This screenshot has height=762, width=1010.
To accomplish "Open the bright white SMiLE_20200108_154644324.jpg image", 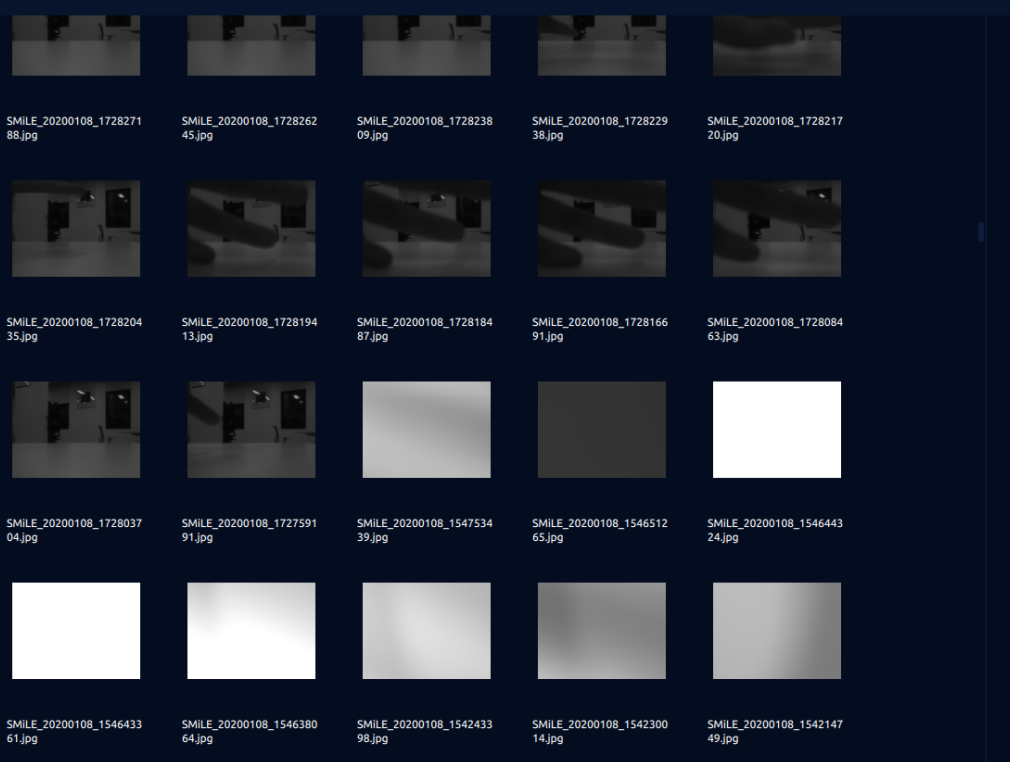I will [x=776, y=429].
